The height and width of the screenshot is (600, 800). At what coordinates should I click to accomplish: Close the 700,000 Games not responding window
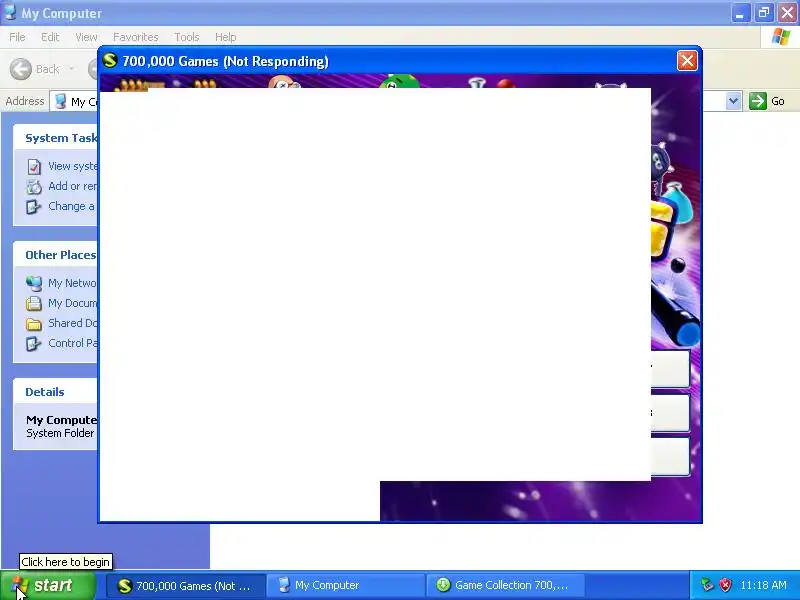[687, 61]
